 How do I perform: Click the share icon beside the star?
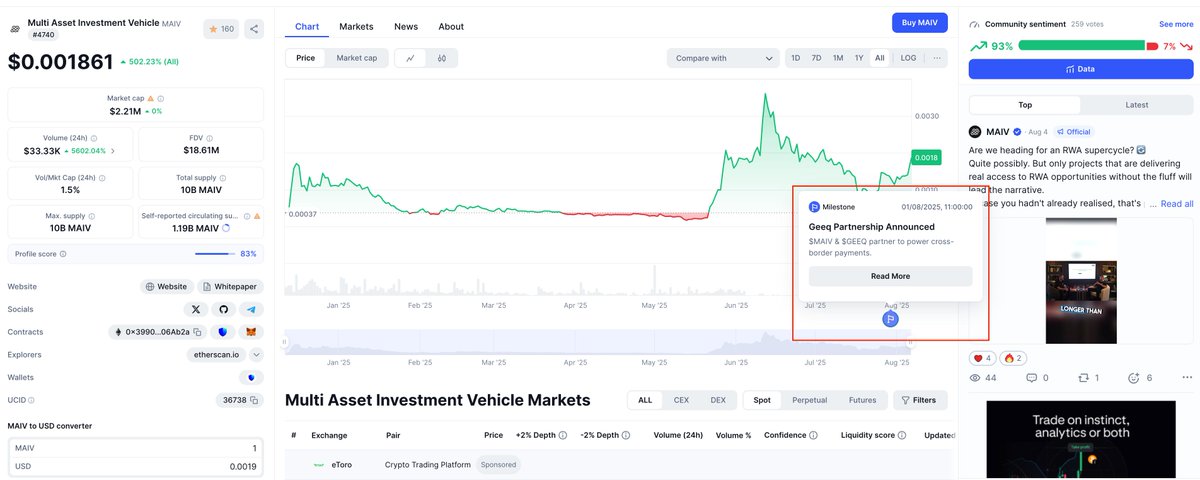[x=254, y=29]
